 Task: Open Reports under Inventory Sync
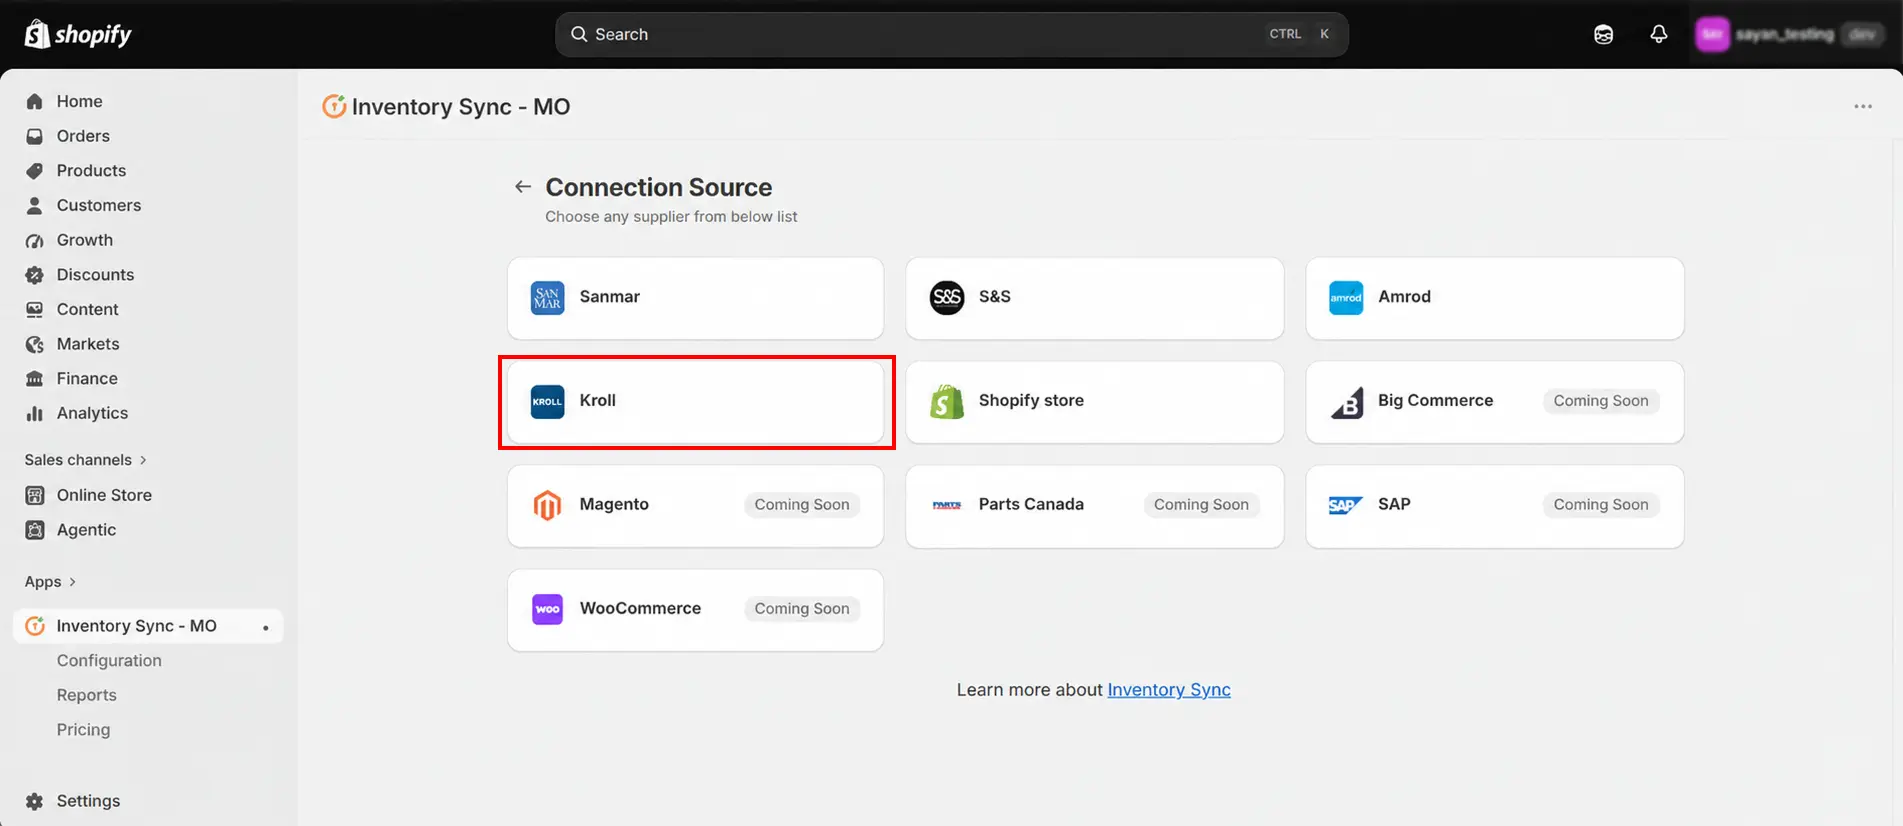pyautogui.click(x=87, y=695)
